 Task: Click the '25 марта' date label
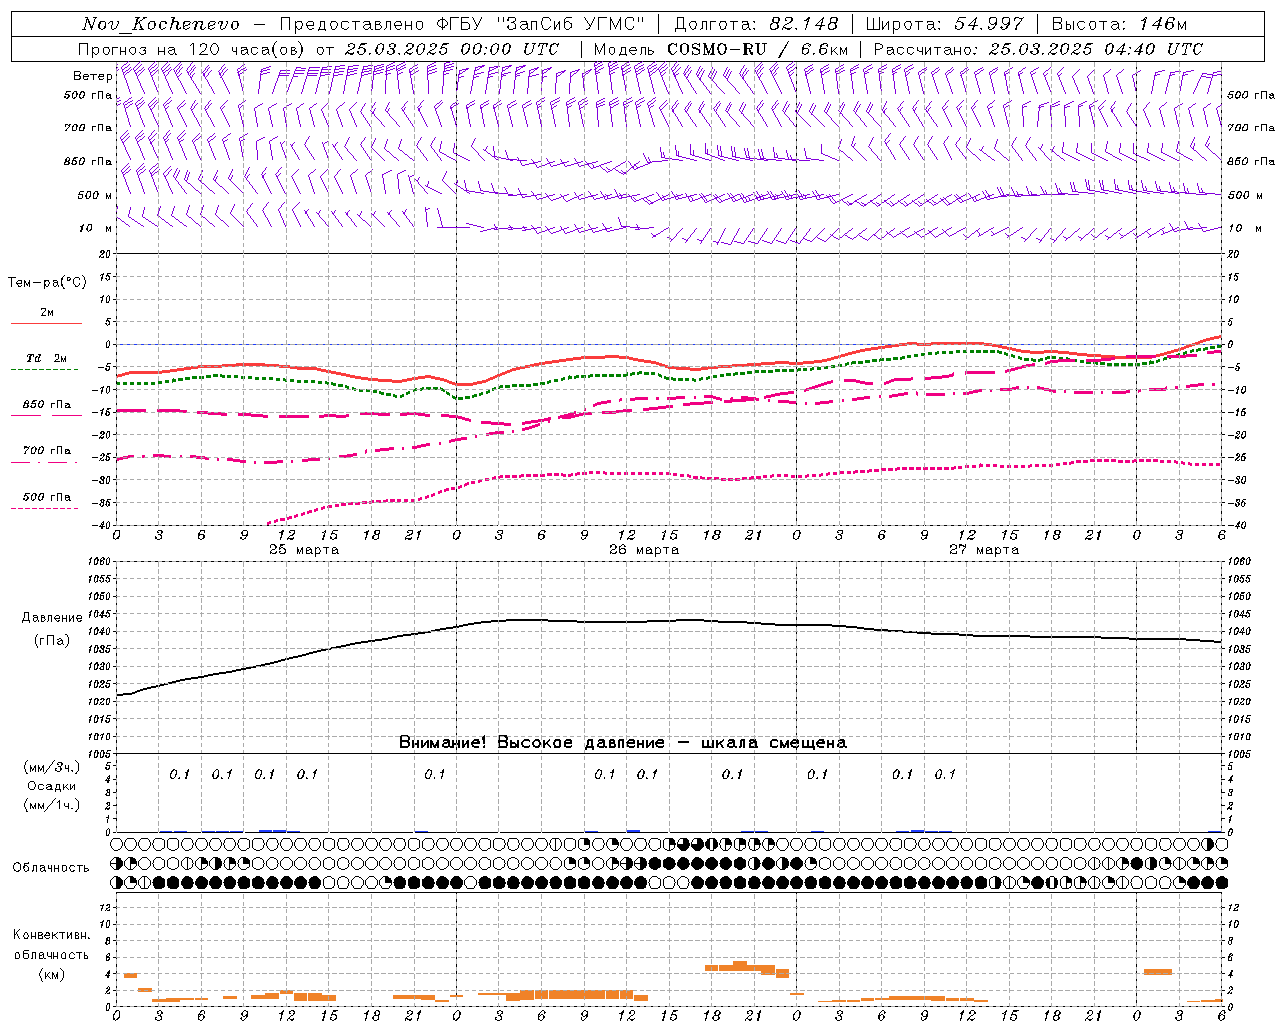click(304, 550)
